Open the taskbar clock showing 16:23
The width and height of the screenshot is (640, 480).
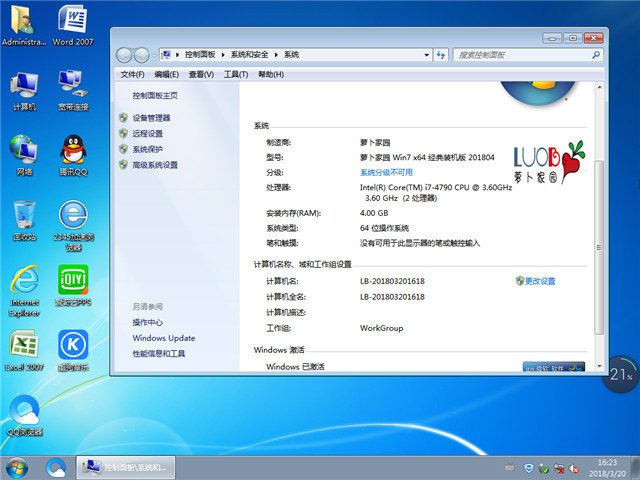(607, 468)
